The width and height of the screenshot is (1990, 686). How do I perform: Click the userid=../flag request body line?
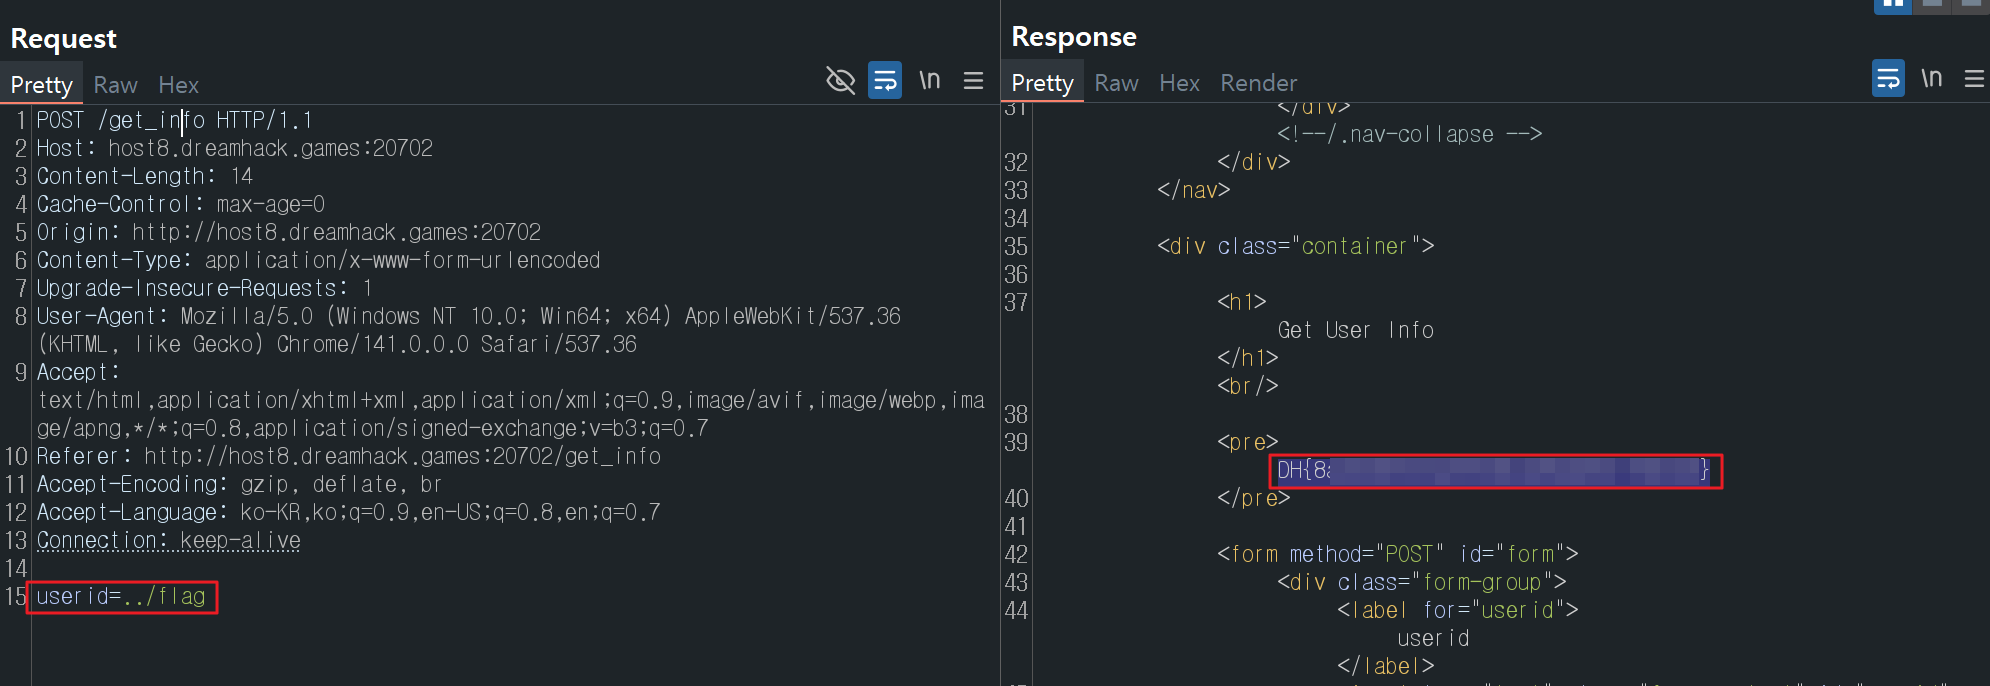point(121,597)
